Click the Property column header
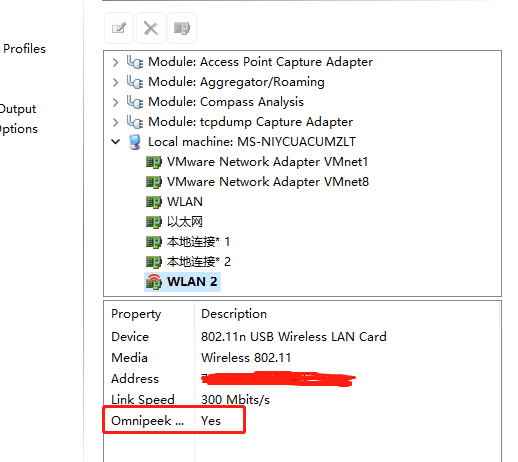 (x=136, y=314)
